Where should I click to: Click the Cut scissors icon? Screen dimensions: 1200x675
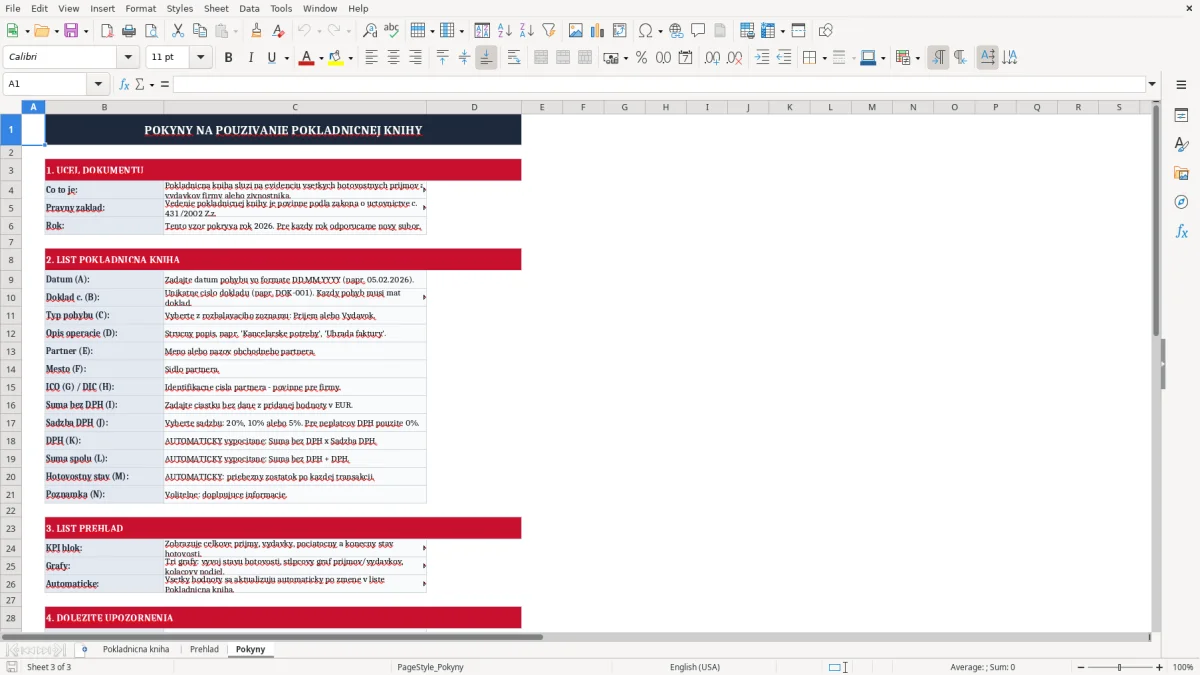pyautogui.click(x=177, y=31)
